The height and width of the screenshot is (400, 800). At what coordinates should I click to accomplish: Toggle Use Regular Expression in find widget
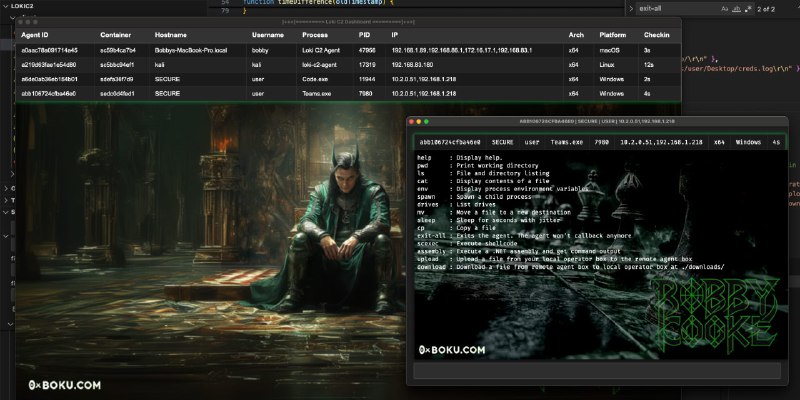748,9
